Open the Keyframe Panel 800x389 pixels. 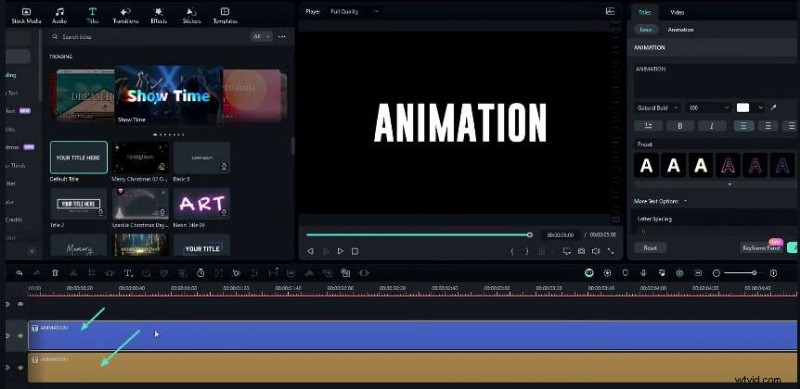(762, 248)
